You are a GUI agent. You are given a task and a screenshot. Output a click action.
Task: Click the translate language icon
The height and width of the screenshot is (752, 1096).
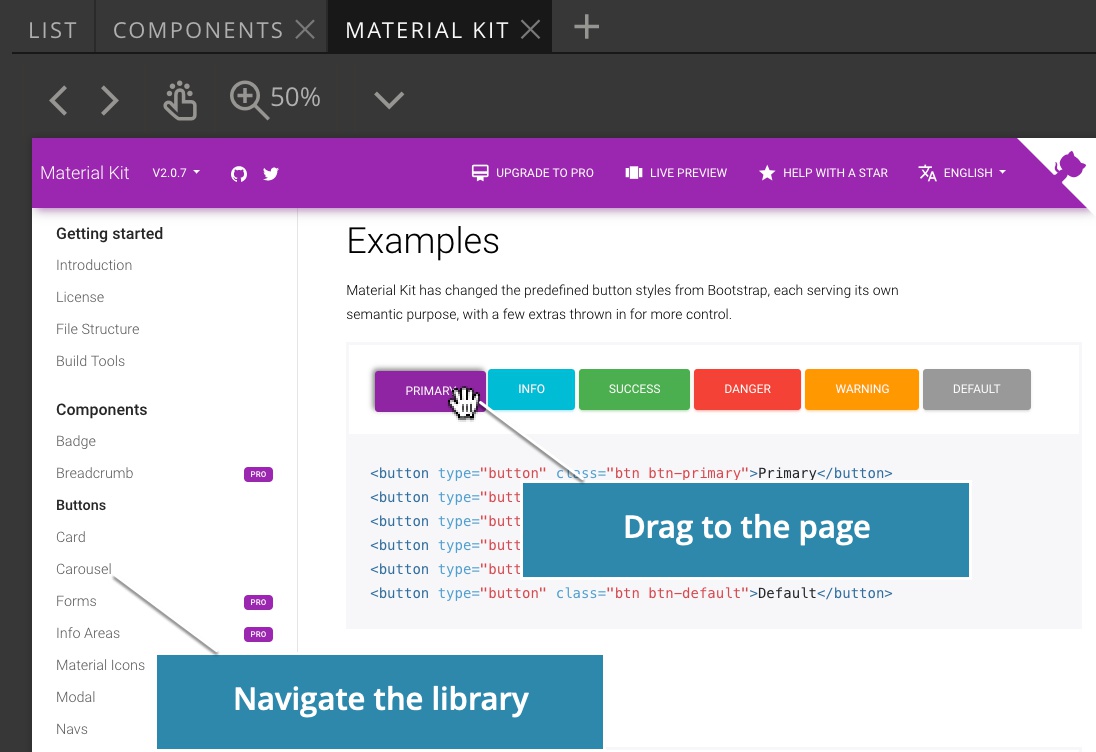[x=928, y=173]
